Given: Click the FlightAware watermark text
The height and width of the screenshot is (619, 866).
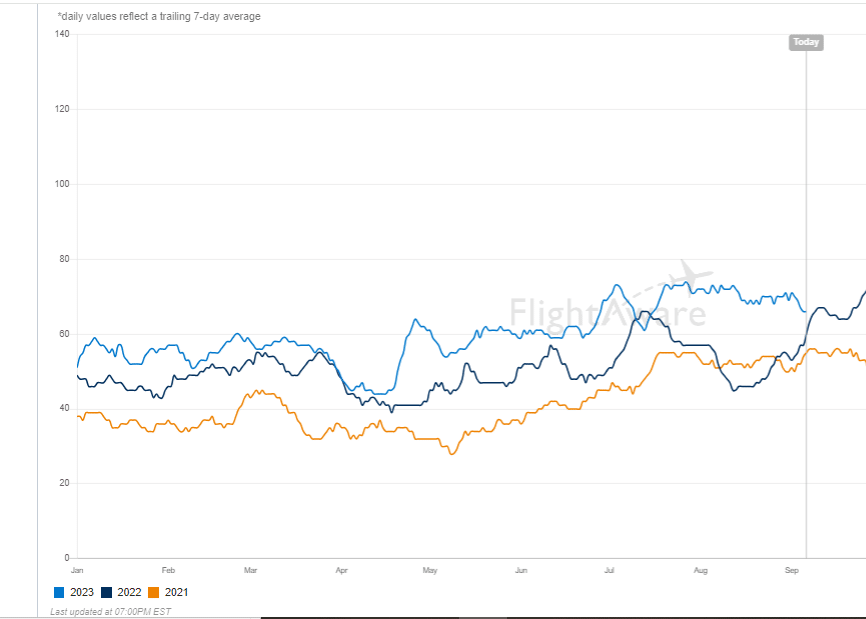Looking at the screenshot, I should tap(608, 313).
